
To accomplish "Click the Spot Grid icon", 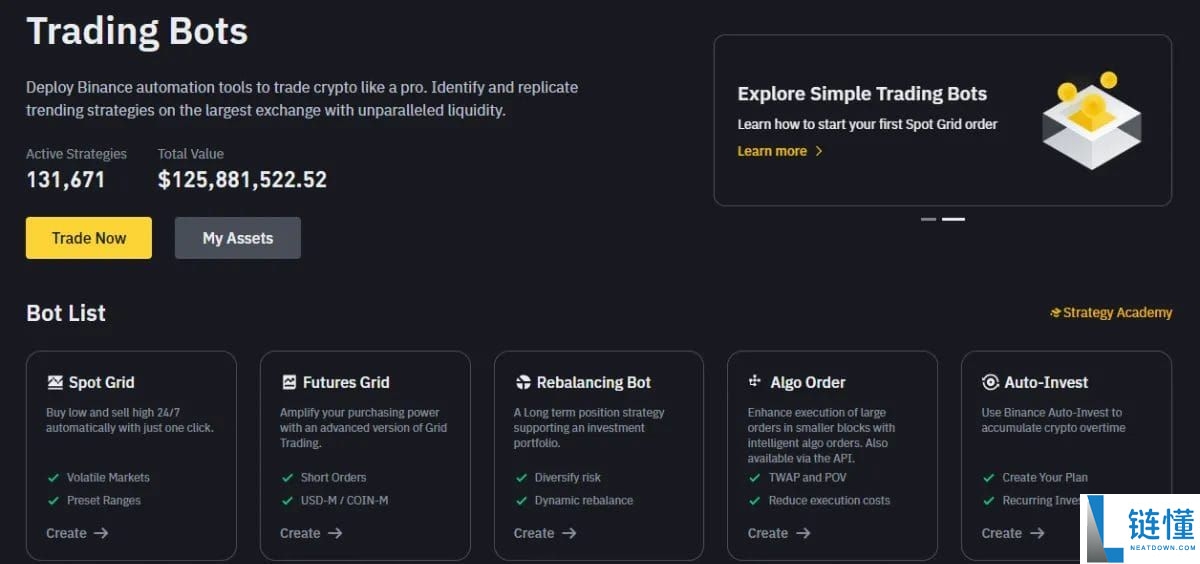I will coord(55,382).
